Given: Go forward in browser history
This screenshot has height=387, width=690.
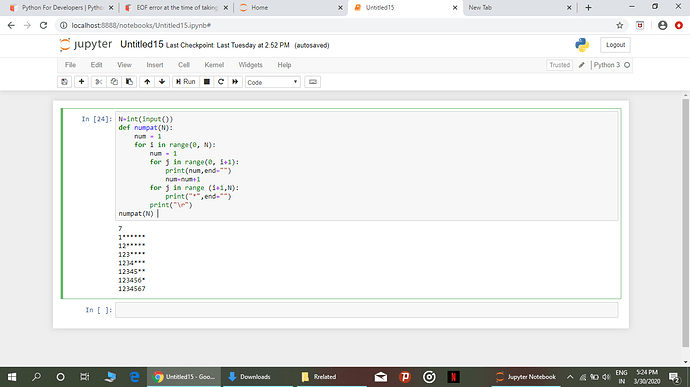Looking at the screenshot, I should (27, 26).
